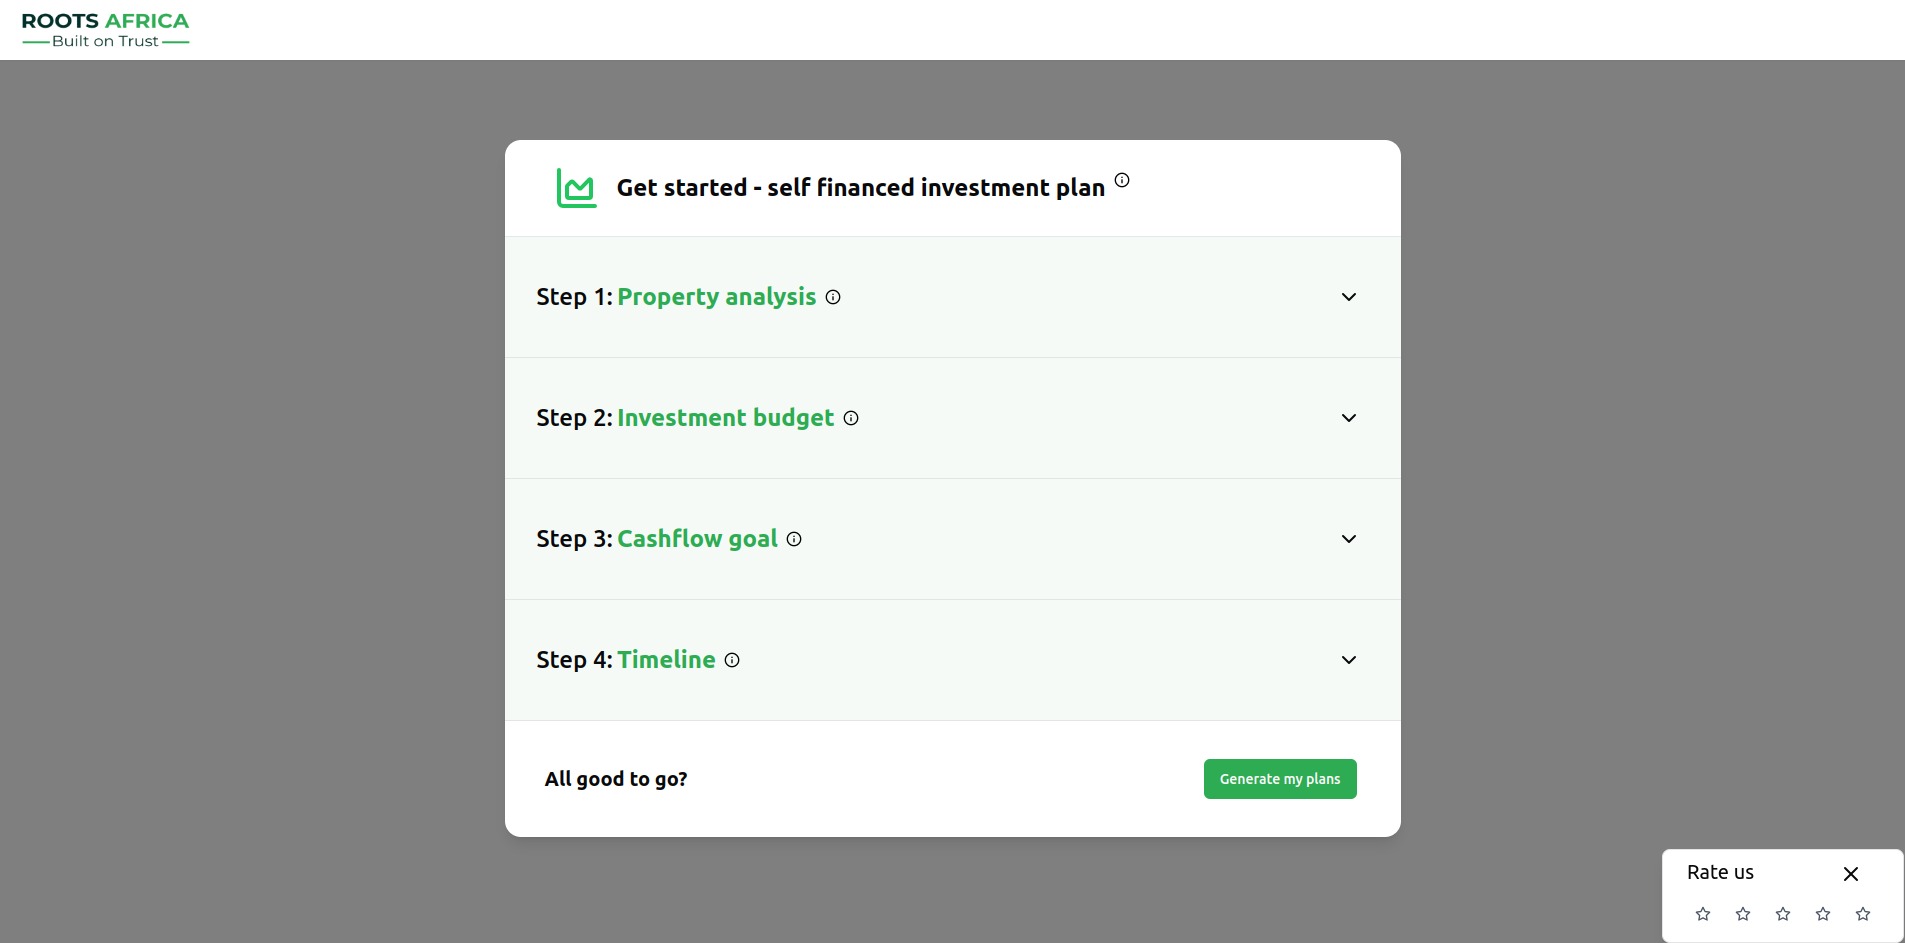The height and width of the screenshot is (943, 1905).
Task: Dismiss the Rate us popup
Action: pos(1851,874)
